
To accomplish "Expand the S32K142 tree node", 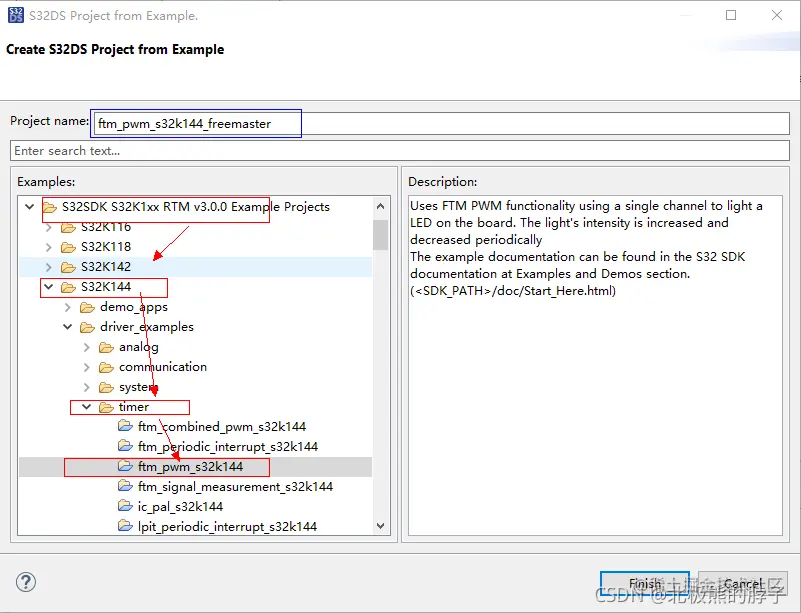I will [x=49, y=267].
